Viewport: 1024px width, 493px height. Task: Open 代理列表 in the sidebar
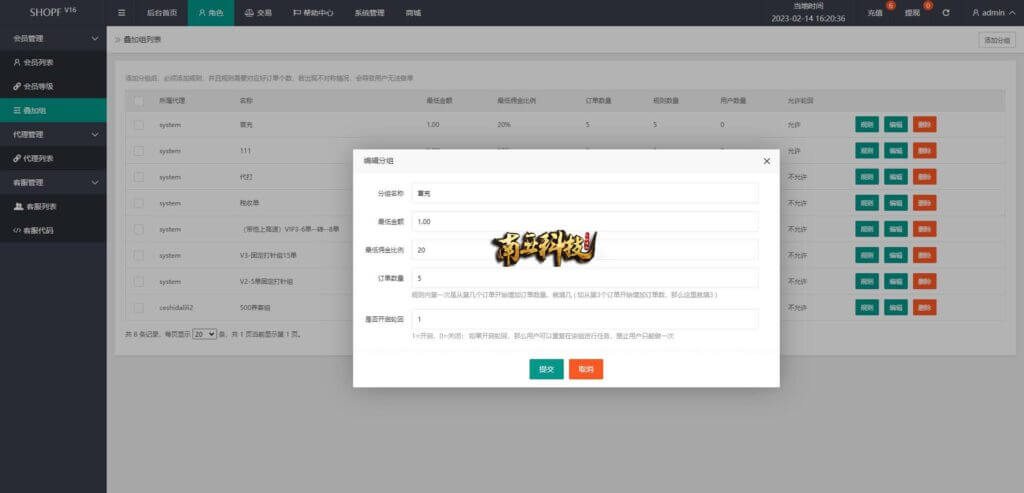[x=53, y=159]
